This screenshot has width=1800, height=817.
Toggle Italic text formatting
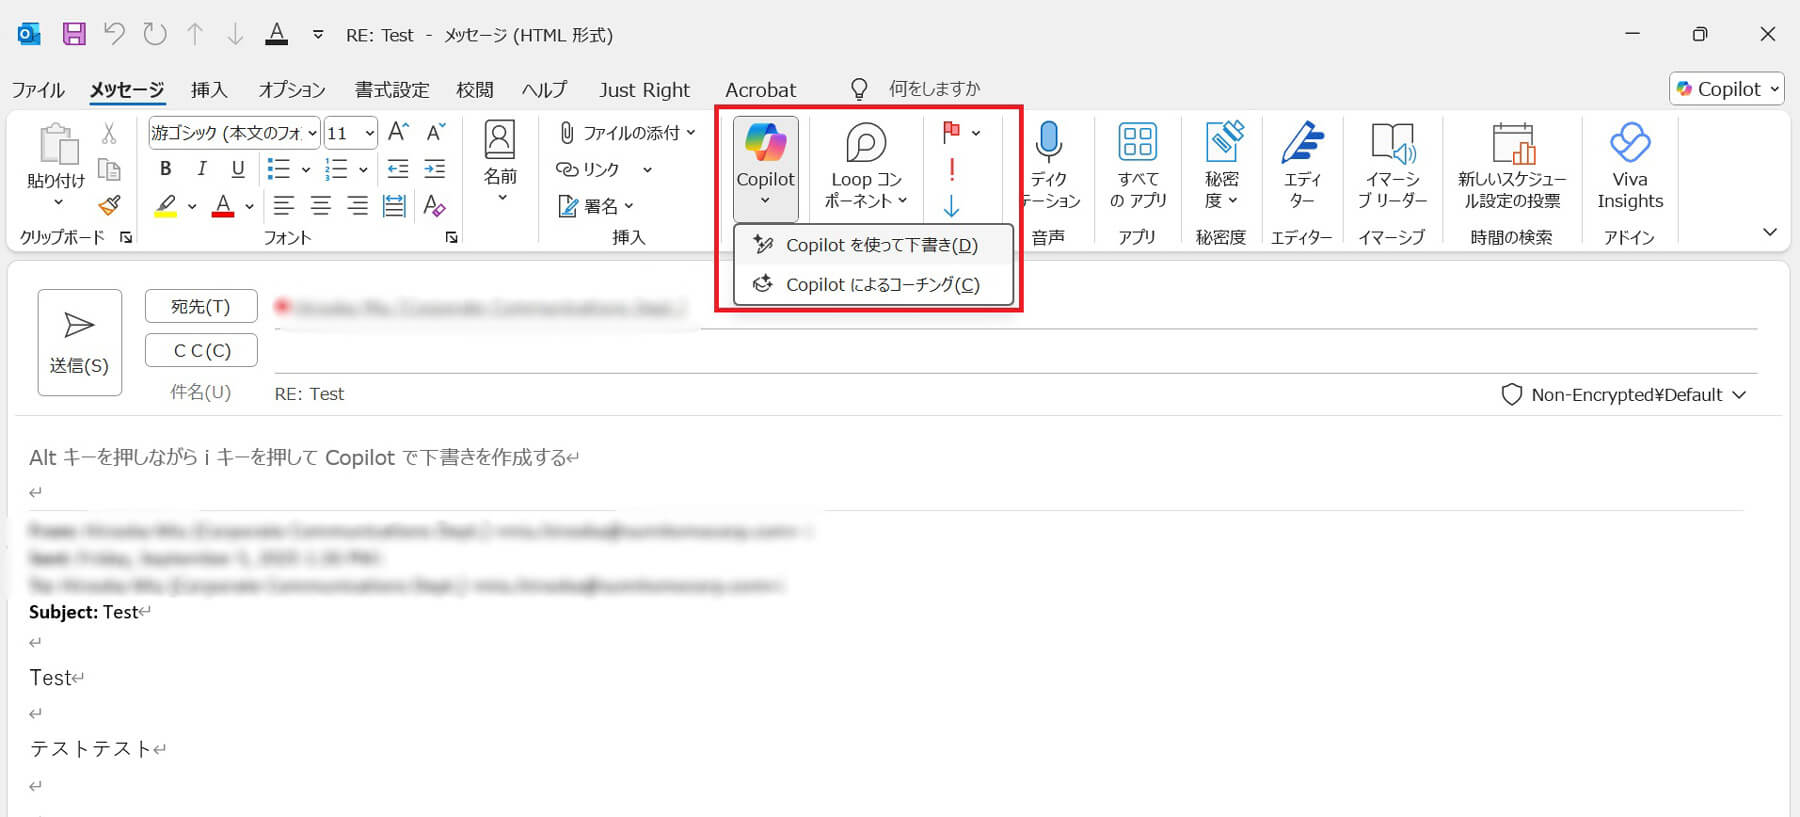[202, 169]
